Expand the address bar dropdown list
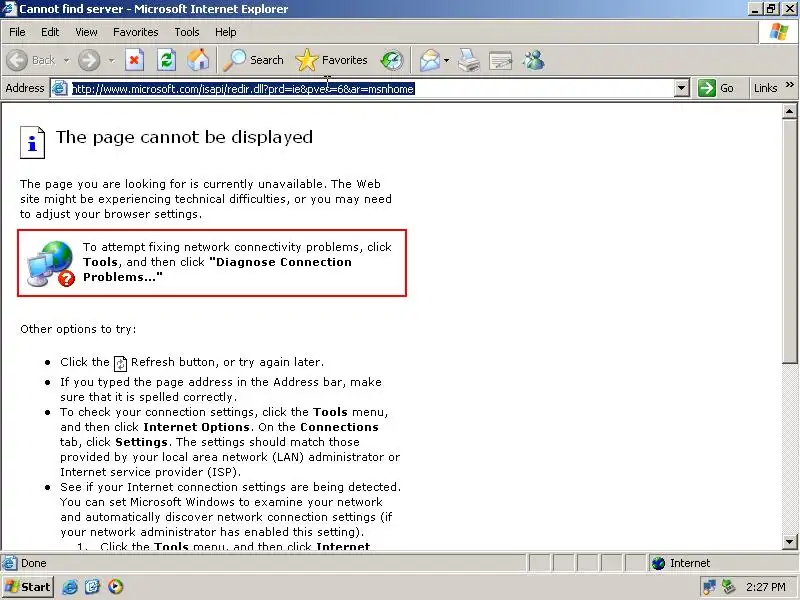Screen dimensions: 800x600 point(682,88)
